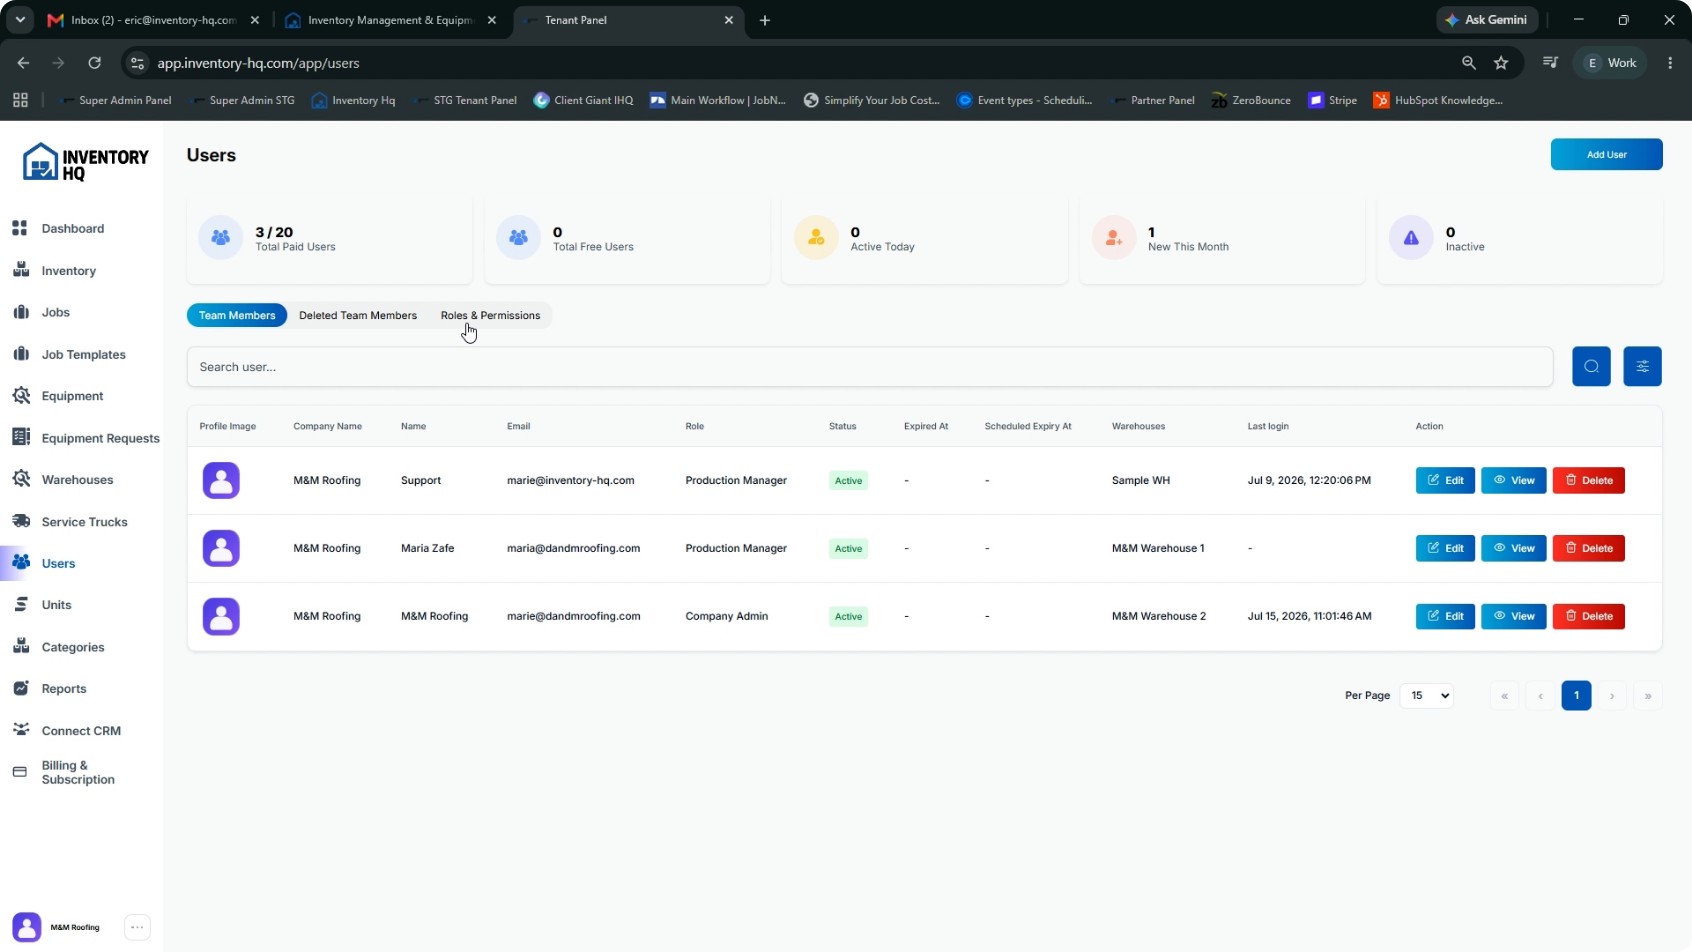This screenshot has width=1692, height=952.
Task: Switch to Team Members tab
Action: tap(237, 315)
